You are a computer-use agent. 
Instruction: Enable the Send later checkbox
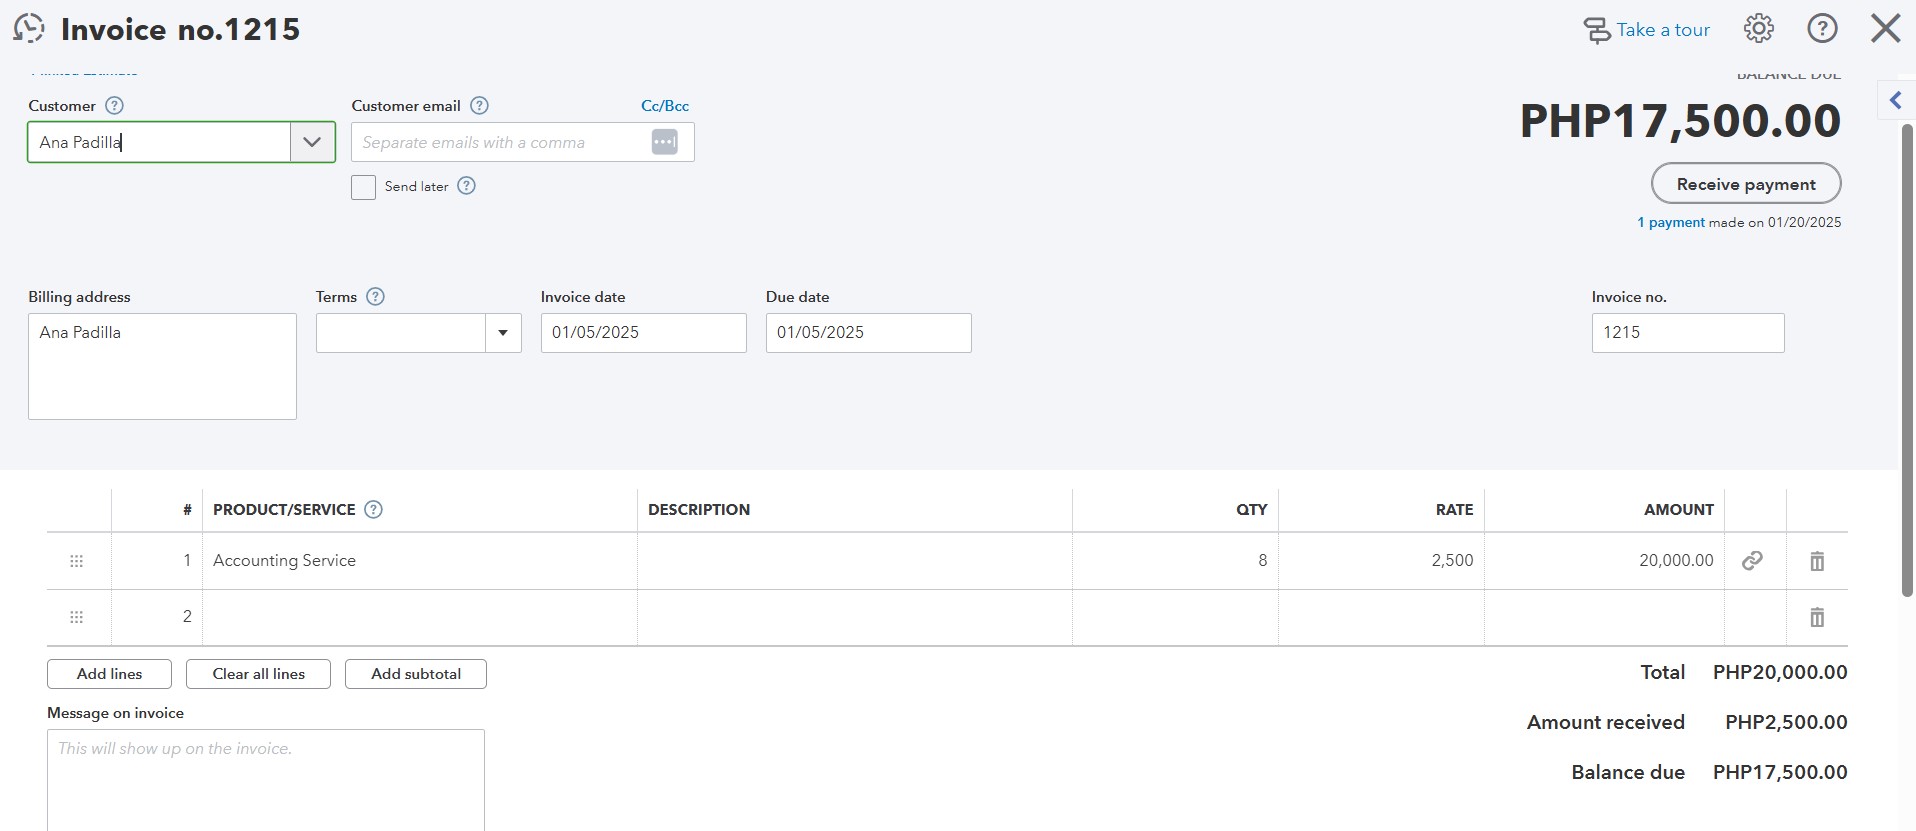point(363,187)
